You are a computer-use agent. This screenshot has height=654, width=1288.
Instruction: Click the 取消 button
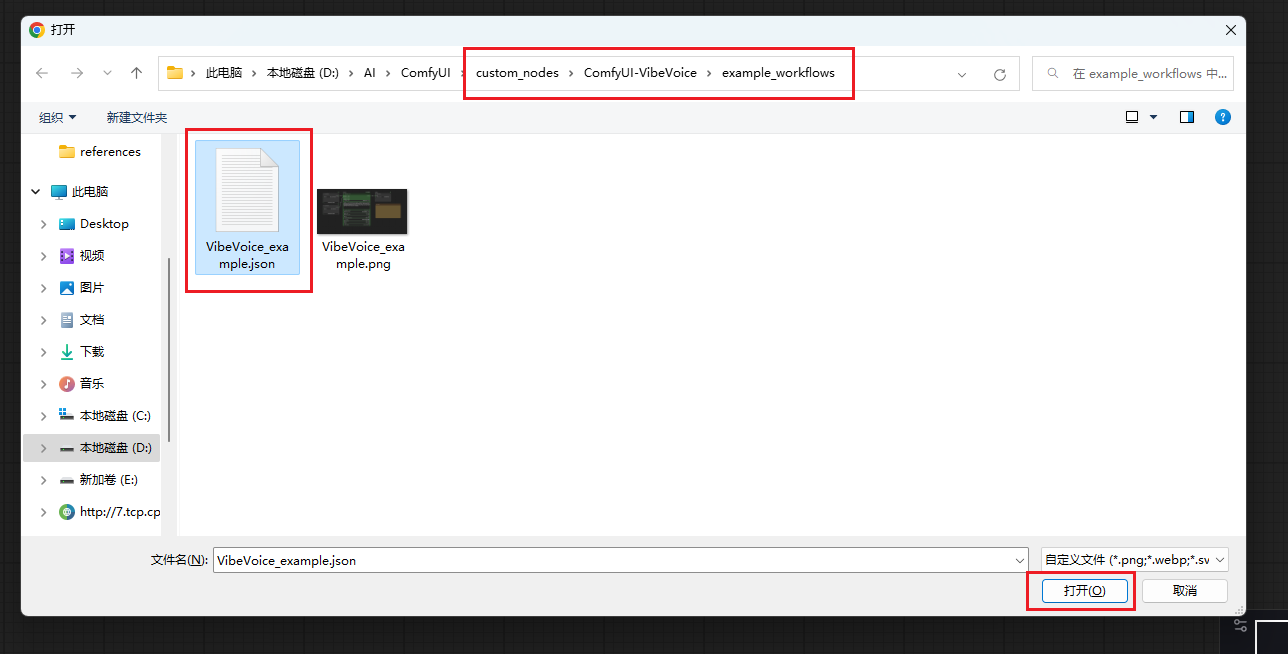[1185, 591]
